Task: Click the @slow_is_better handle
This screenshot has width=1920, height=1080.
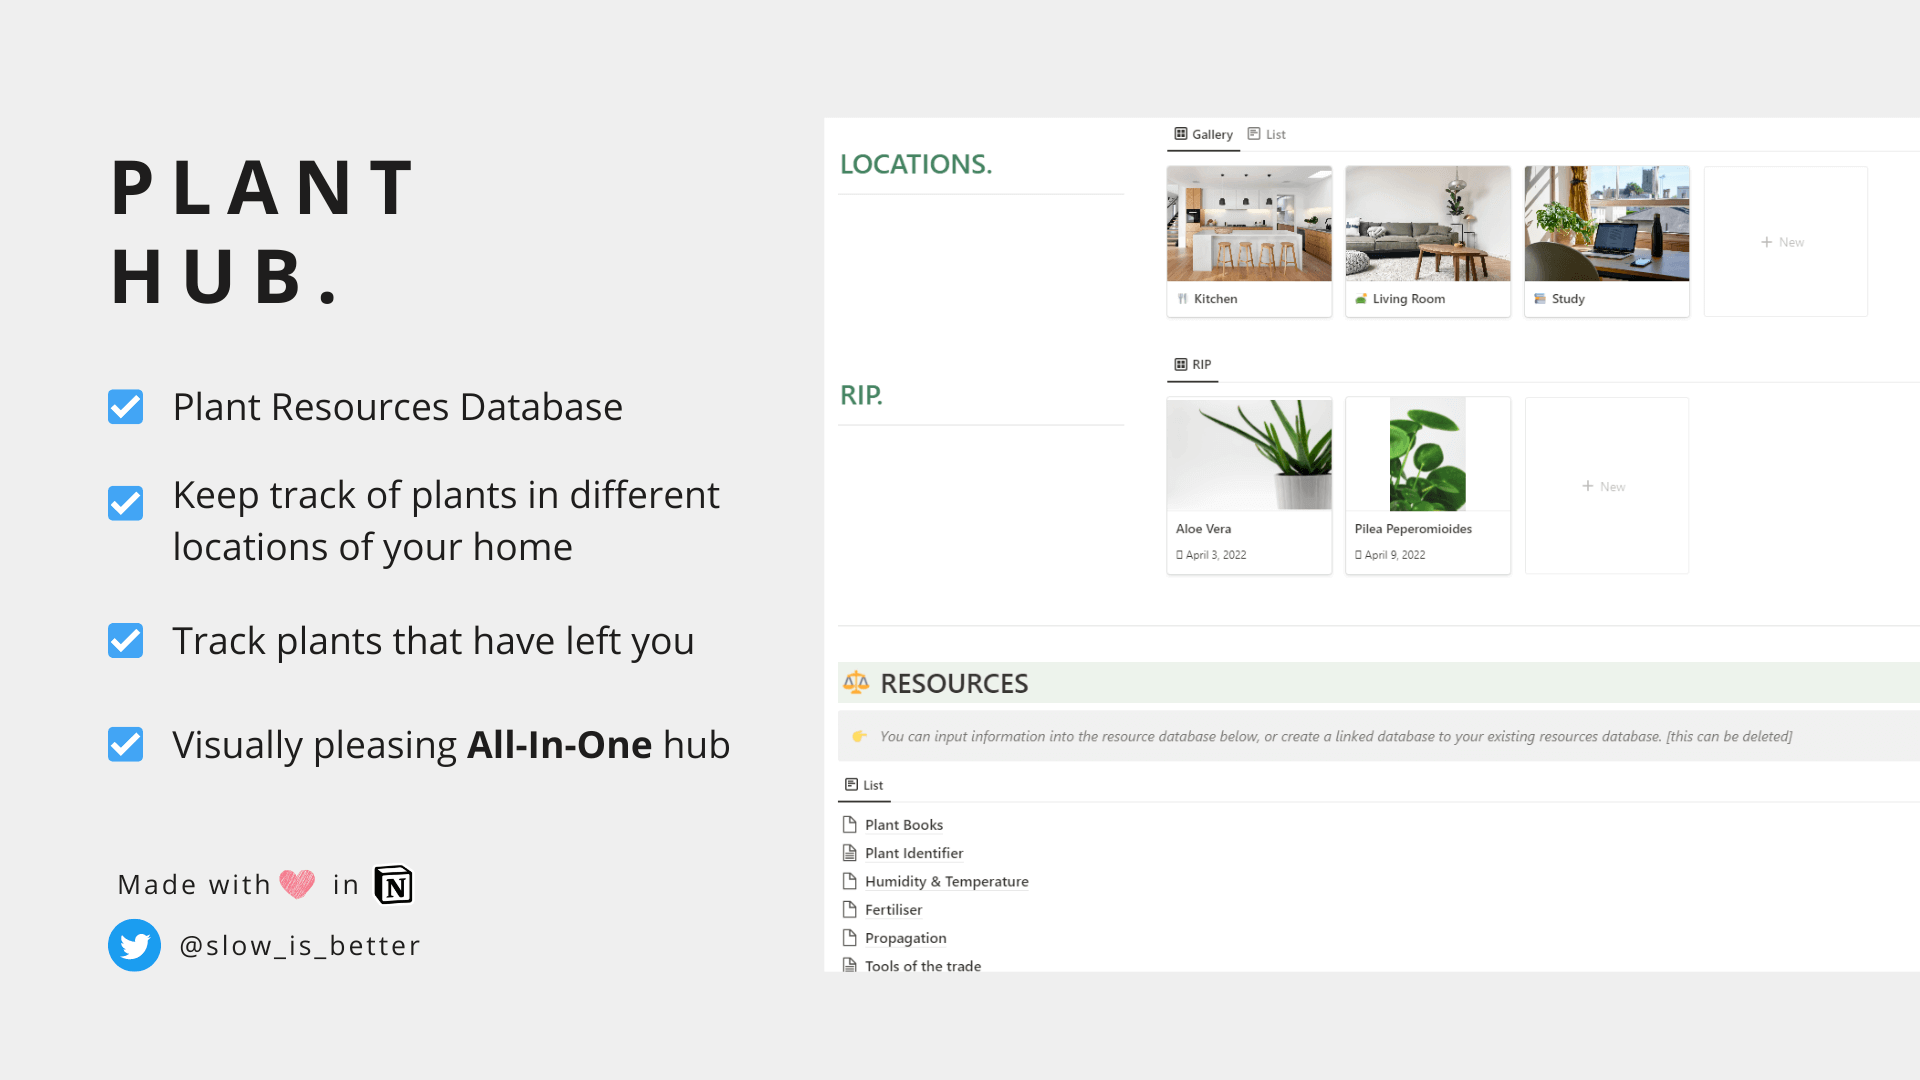Action: 300,945
